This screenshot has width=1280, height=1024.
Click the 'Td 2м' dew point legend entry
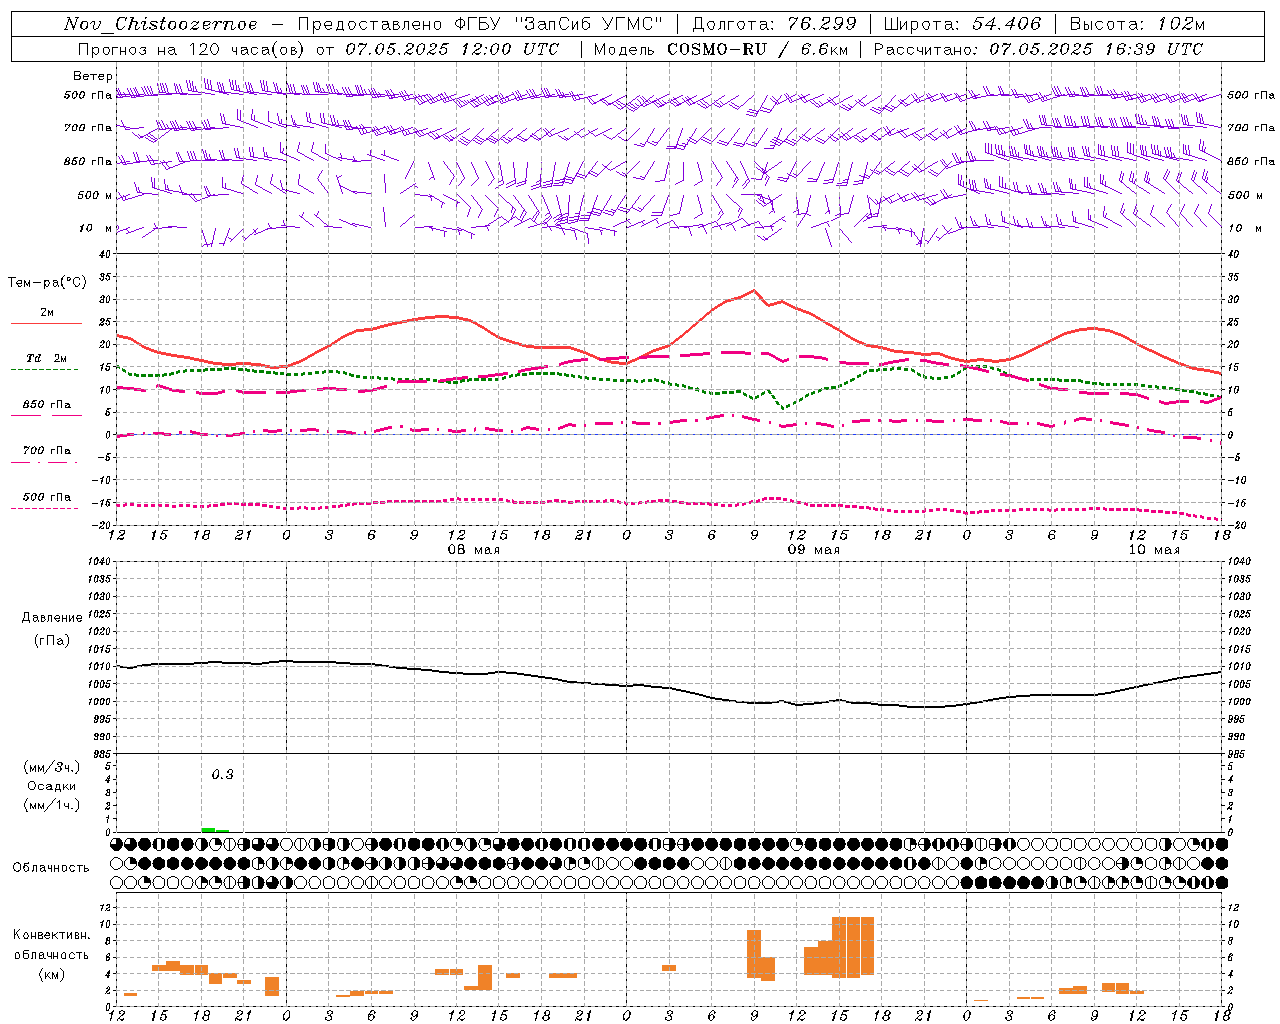click(x=47, y=358)
